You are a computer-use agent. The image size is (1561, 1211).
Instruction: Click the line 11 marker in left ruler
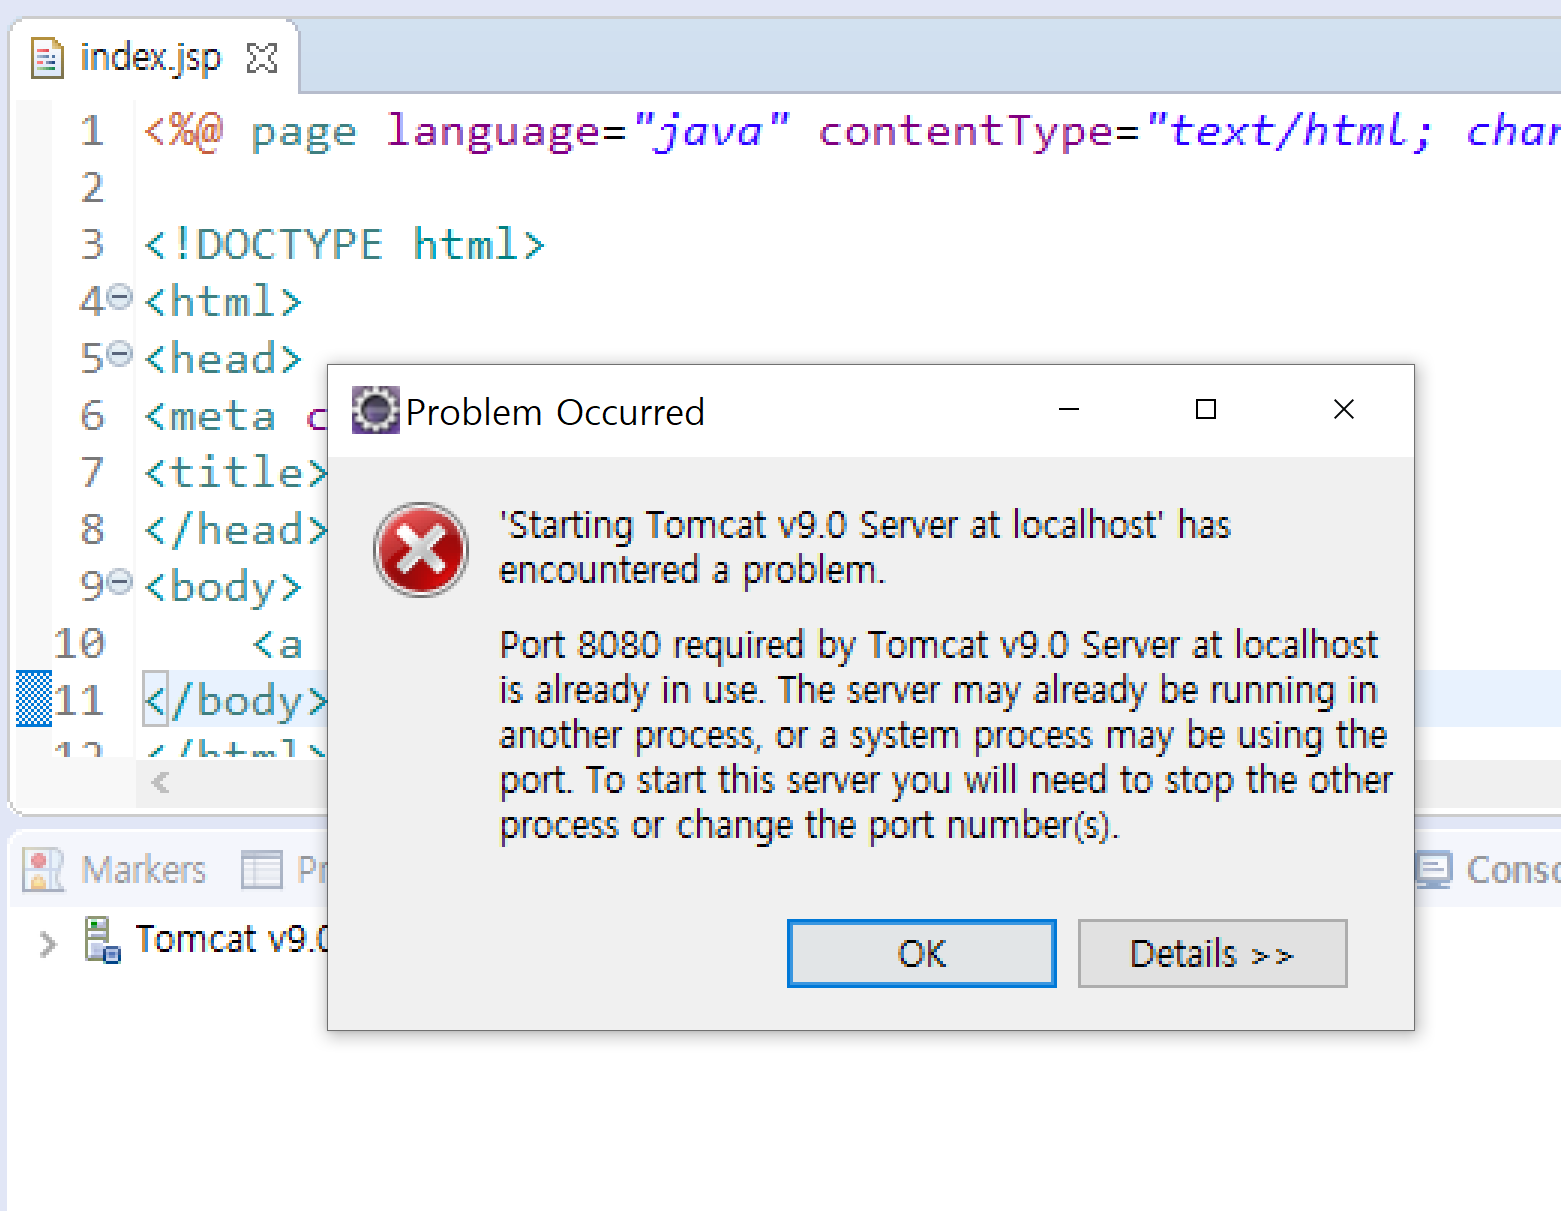click(34, 698)
